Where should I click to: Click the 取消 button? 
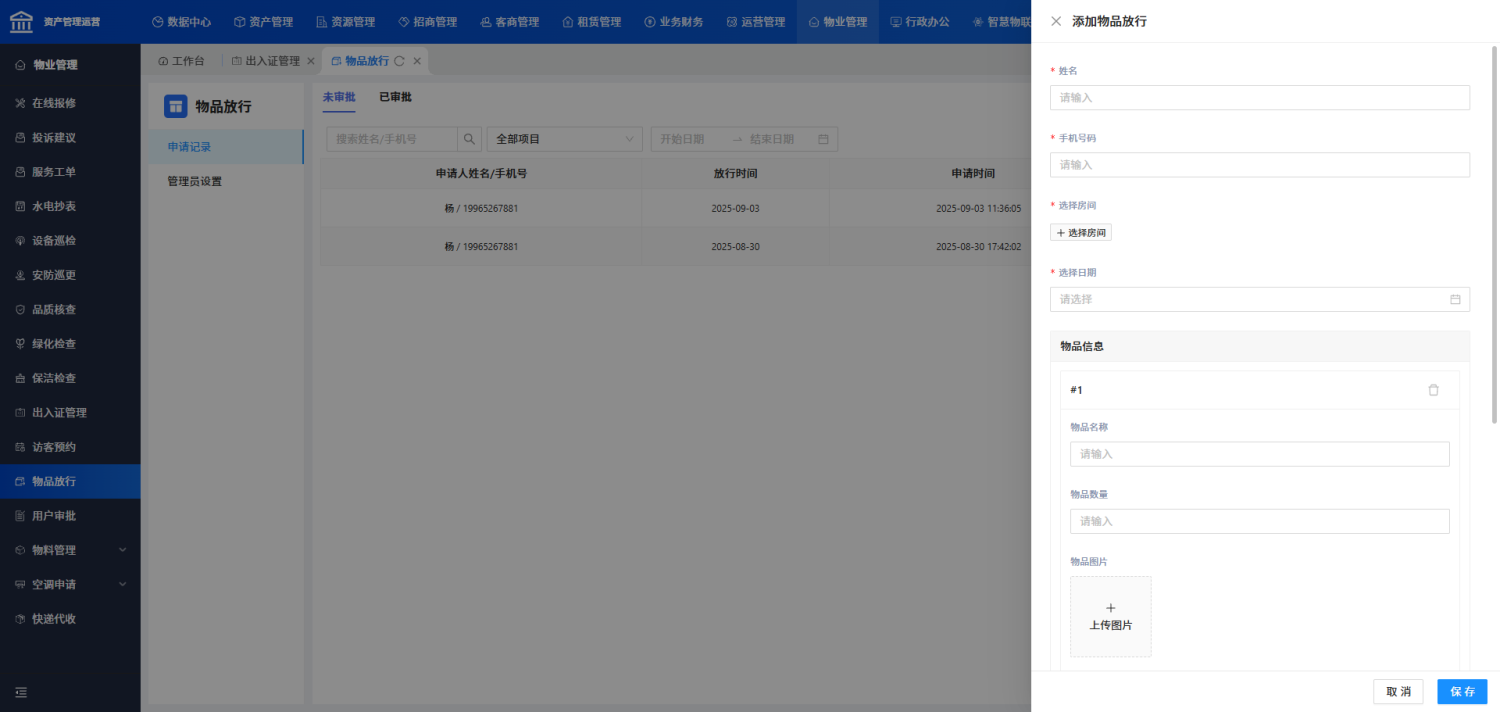pyautogui.click(x=1398, y=692)
